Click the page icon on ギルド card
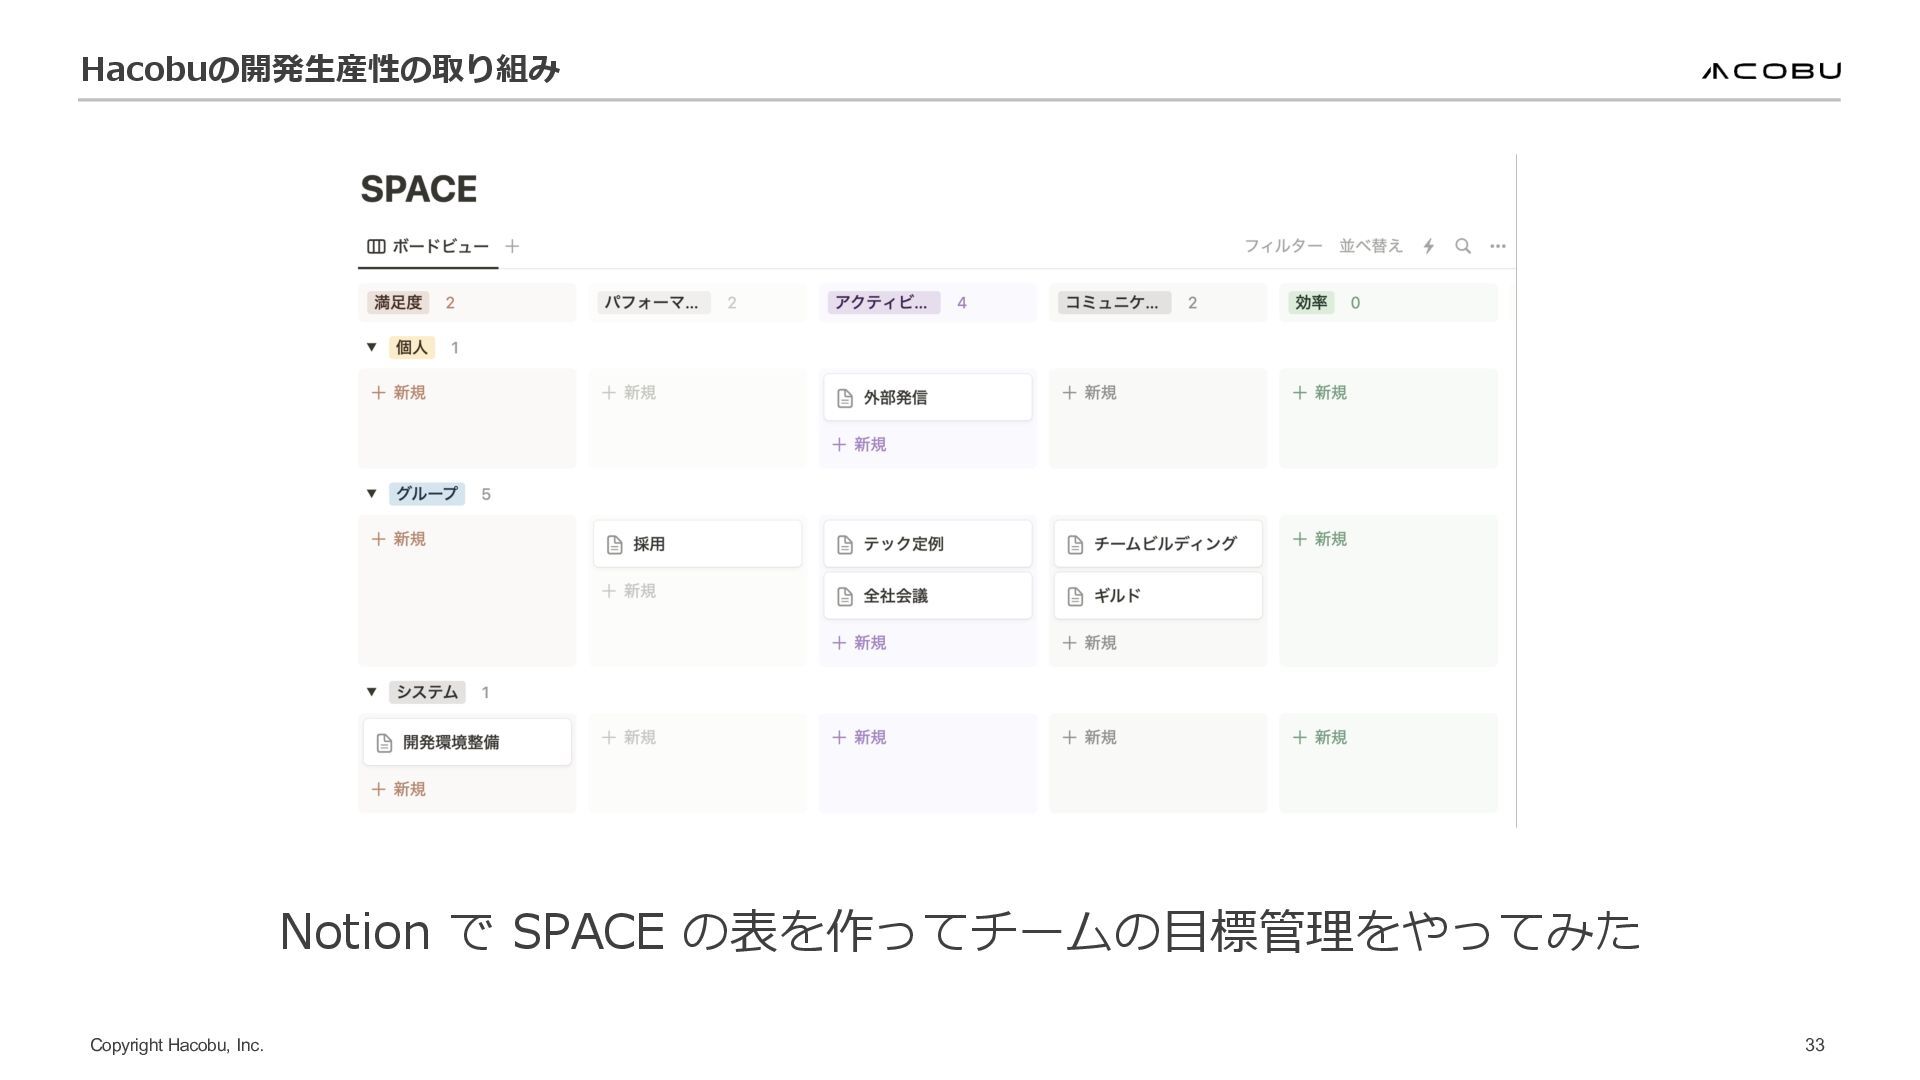This screenshot has width=1920, height=1080. [x=1075, y=597]
